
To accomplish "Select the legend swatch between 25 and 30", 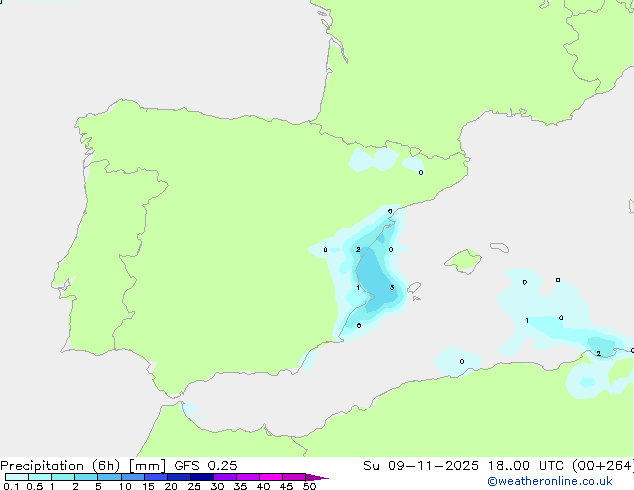I will [202, 477].
